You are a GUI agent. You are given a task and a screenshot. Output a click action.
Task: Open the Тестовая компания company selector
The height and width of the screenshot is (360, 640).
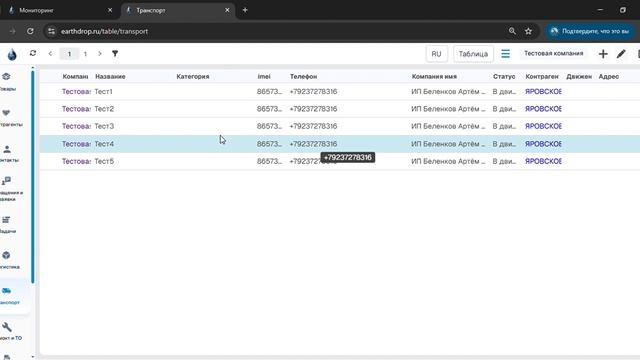point(553,53)
